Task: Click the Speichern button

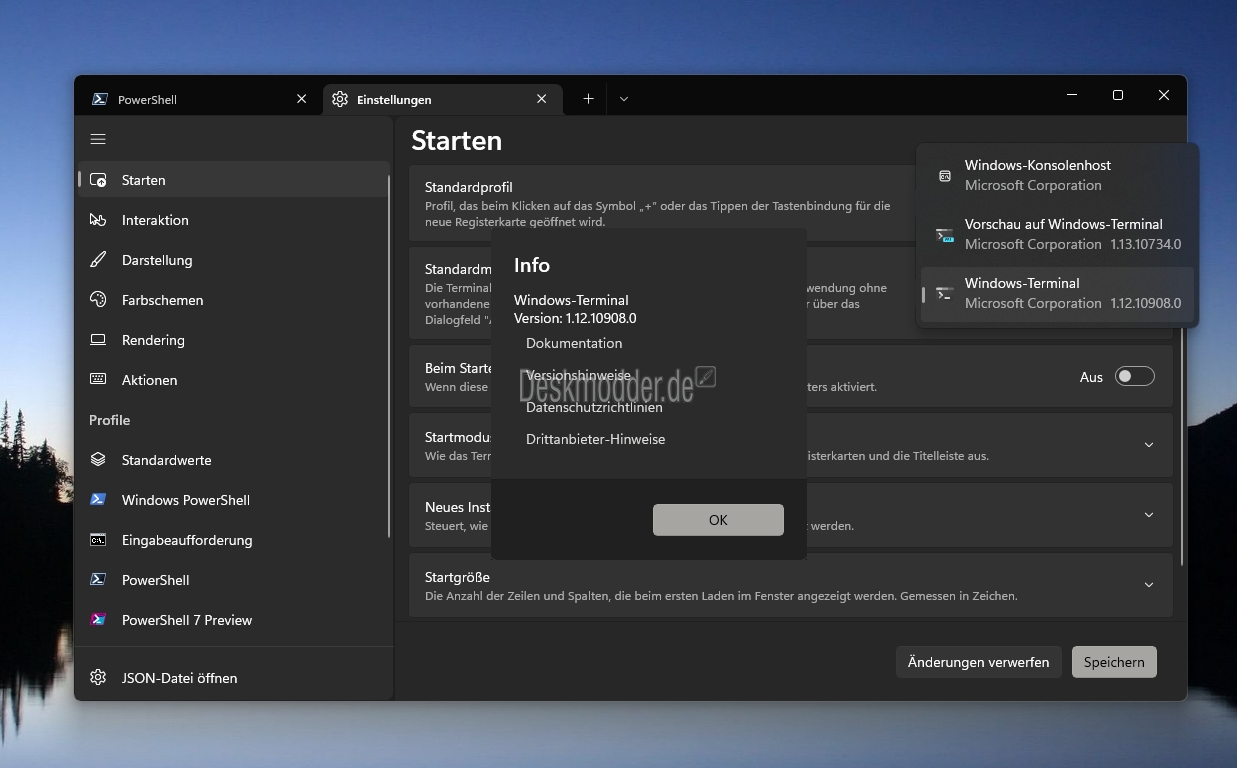Action: point(1114,662)
